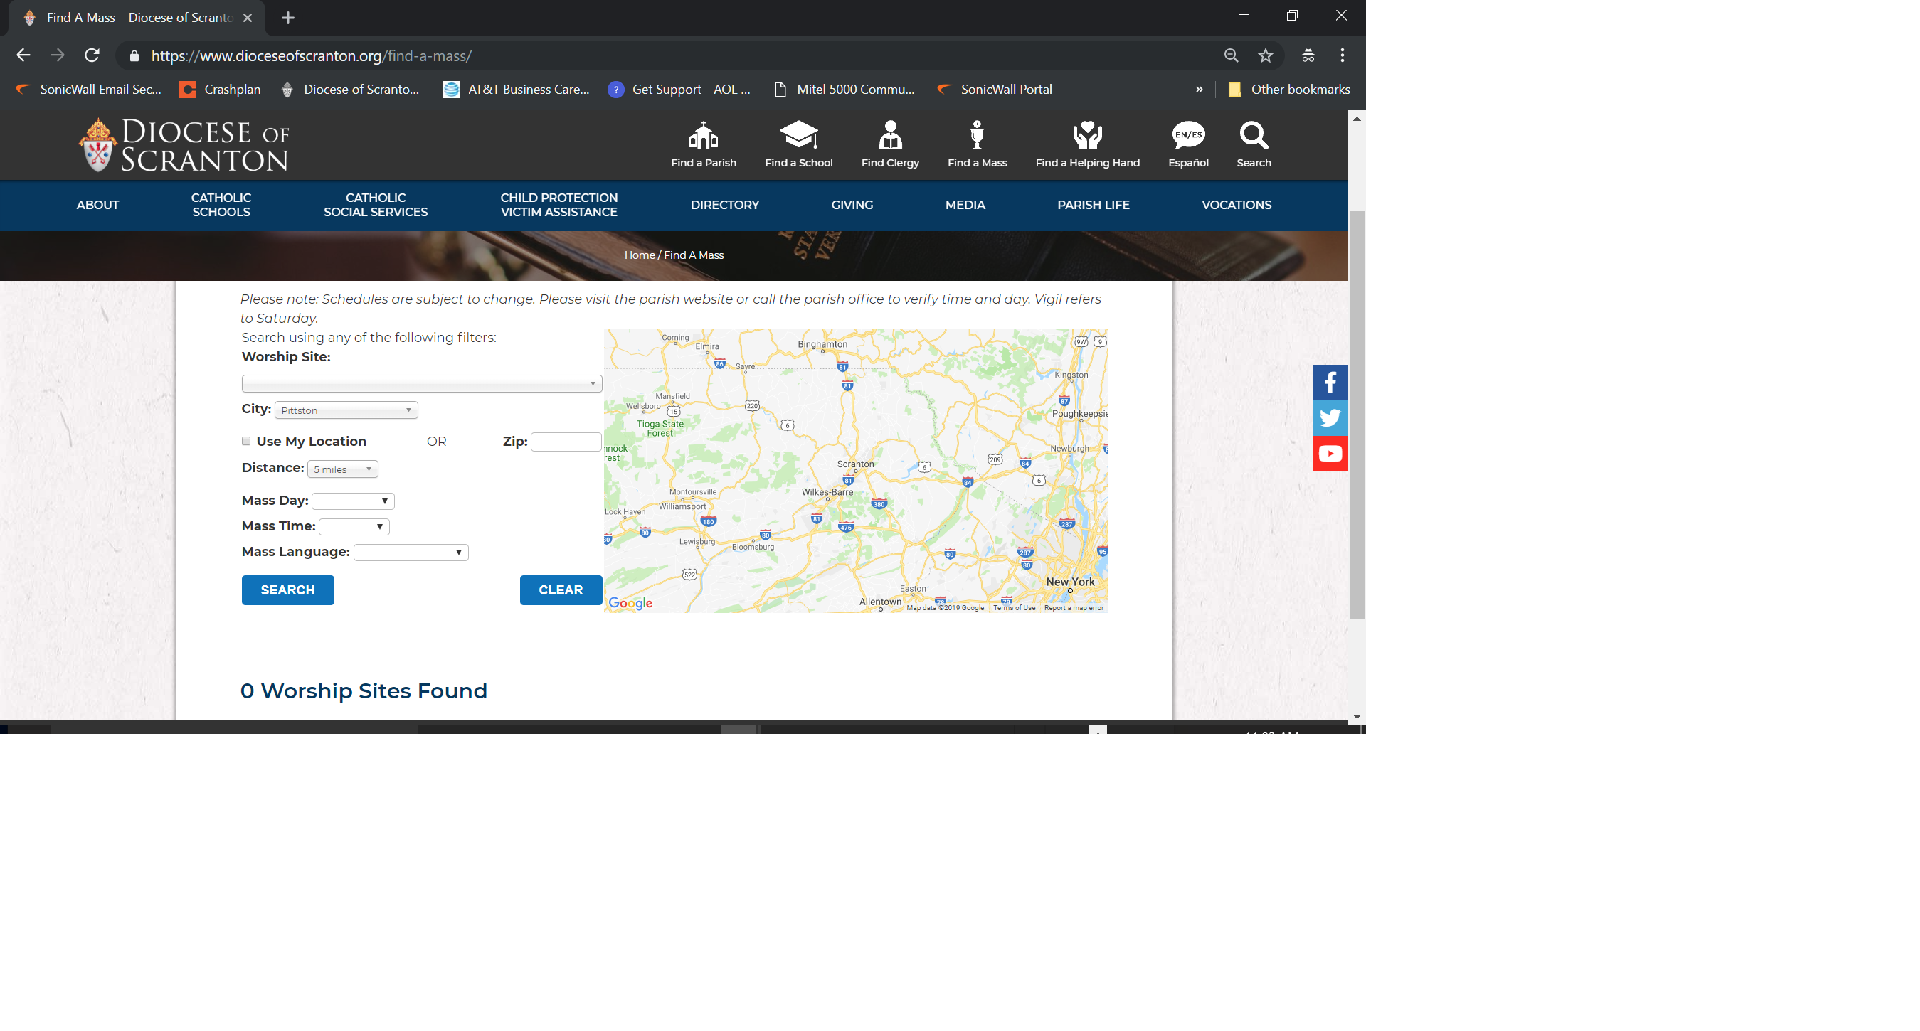
Task: Open the site Search magnifier icon
Action: (x=1253, y=136)
